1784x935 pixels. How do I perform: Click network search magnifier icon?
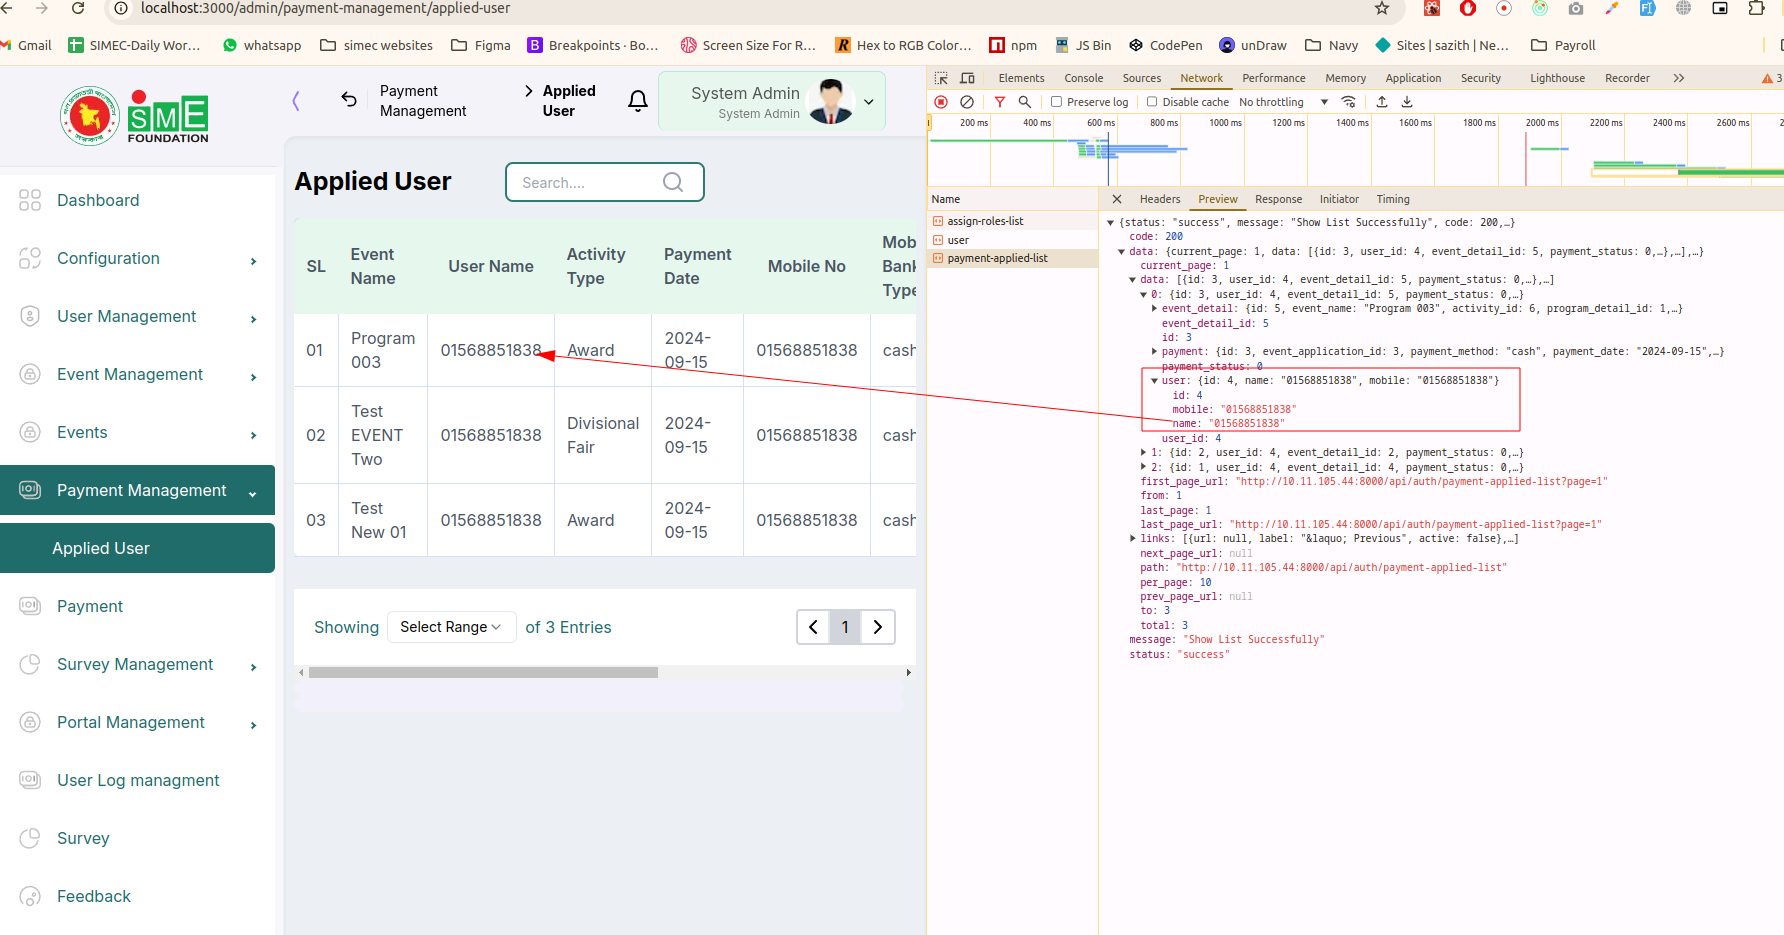[x=1025, y=102]
